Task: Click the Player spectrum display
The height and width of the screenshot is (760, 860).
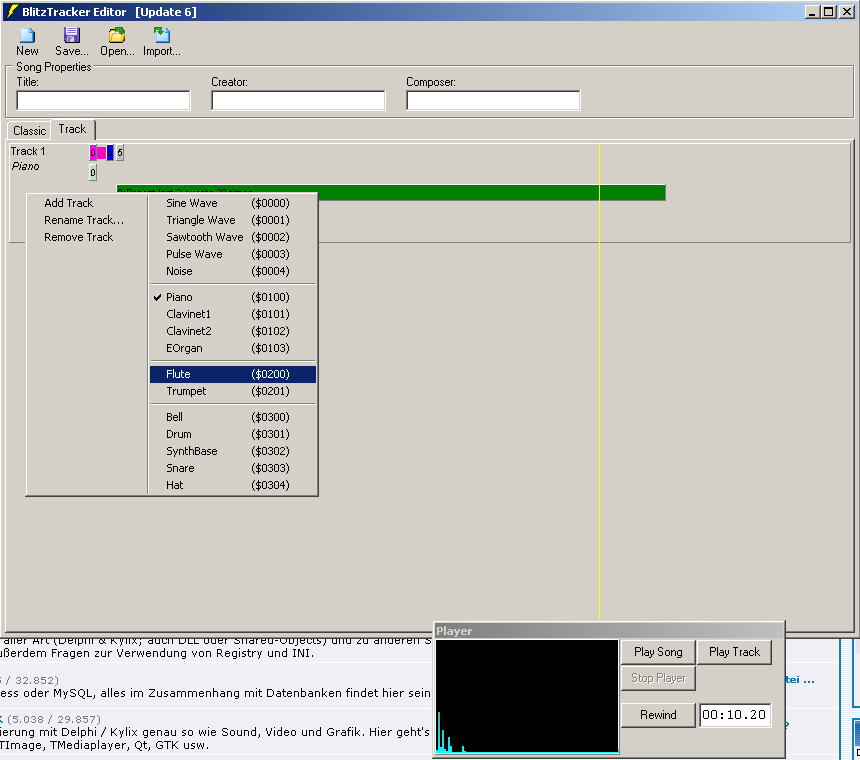Action: [x=527, y=696]
